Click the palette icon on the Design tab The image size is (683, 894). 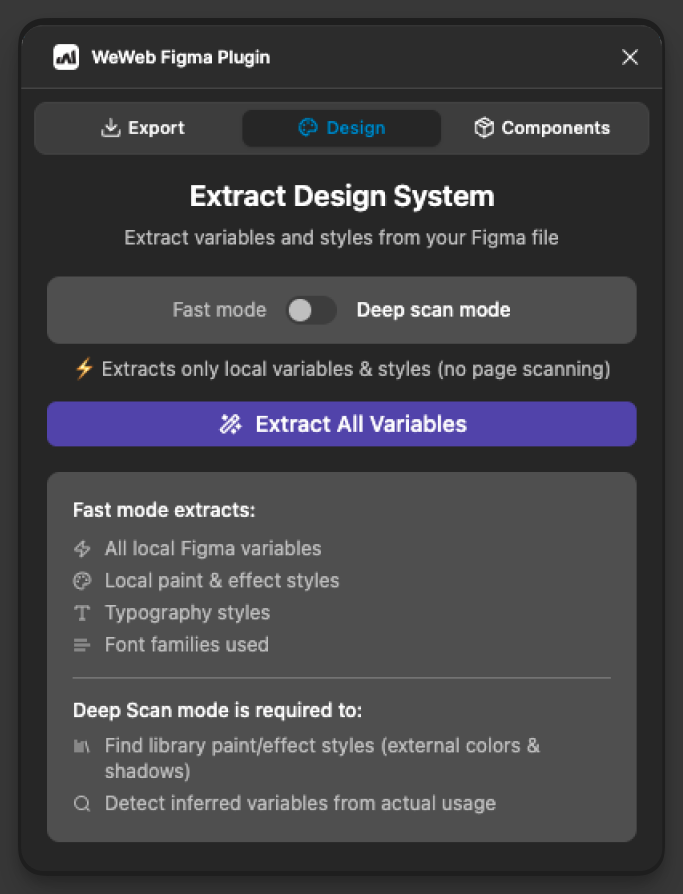(x=306, y=128)
